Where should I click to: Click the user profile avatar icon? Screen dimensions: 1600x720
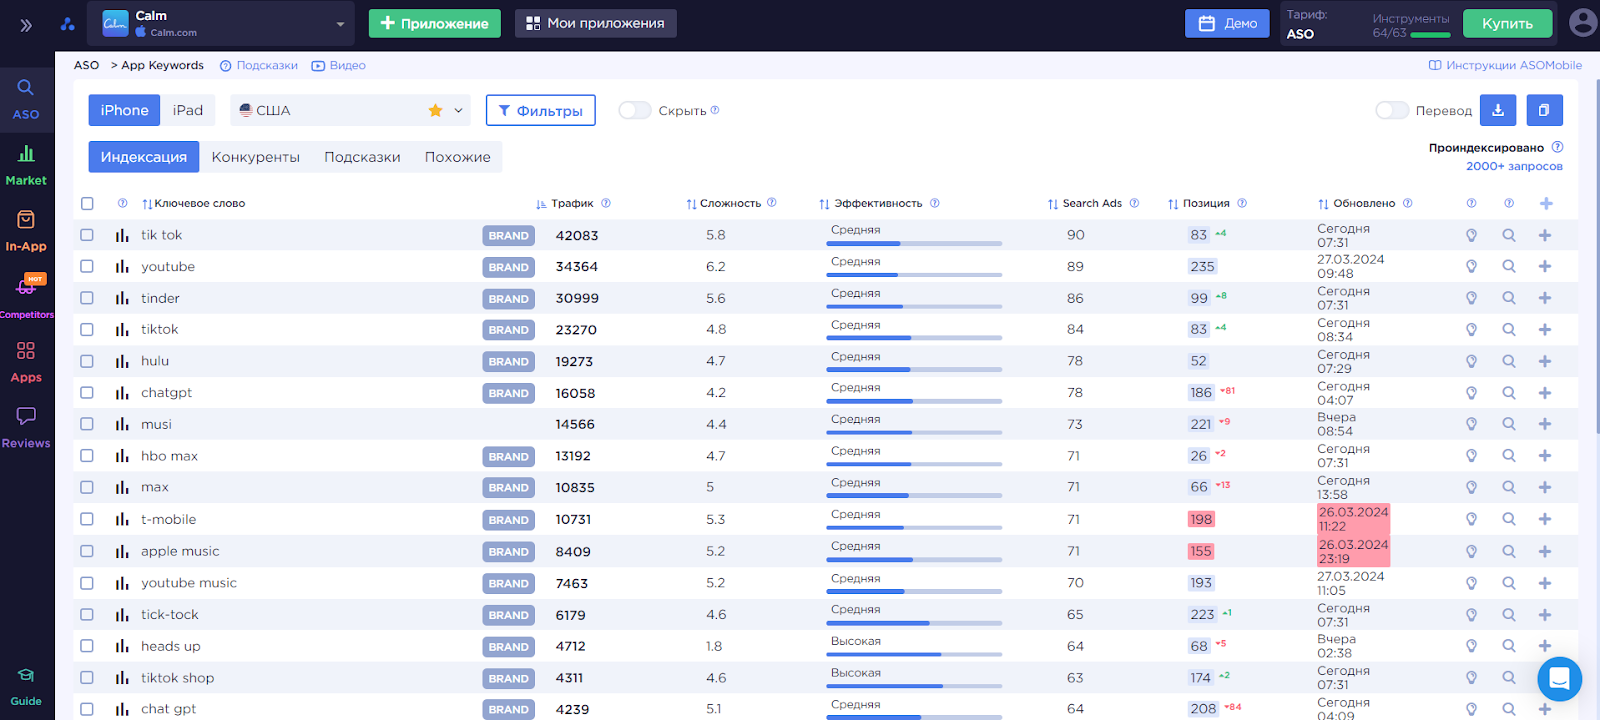[1583, 23]
